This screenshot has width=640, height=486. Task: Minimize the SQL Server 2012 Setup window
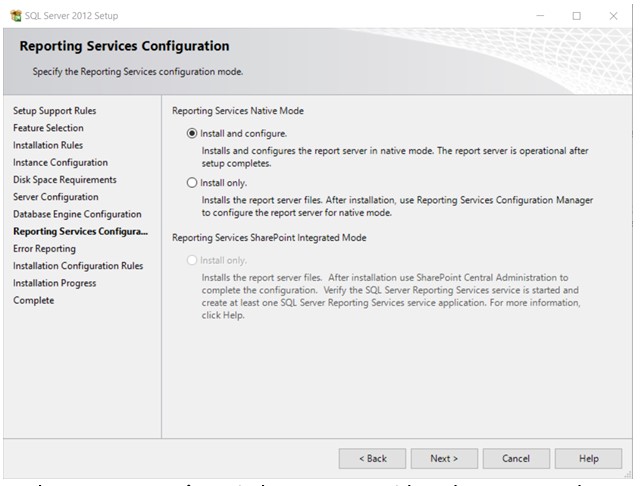pos(540,16)
